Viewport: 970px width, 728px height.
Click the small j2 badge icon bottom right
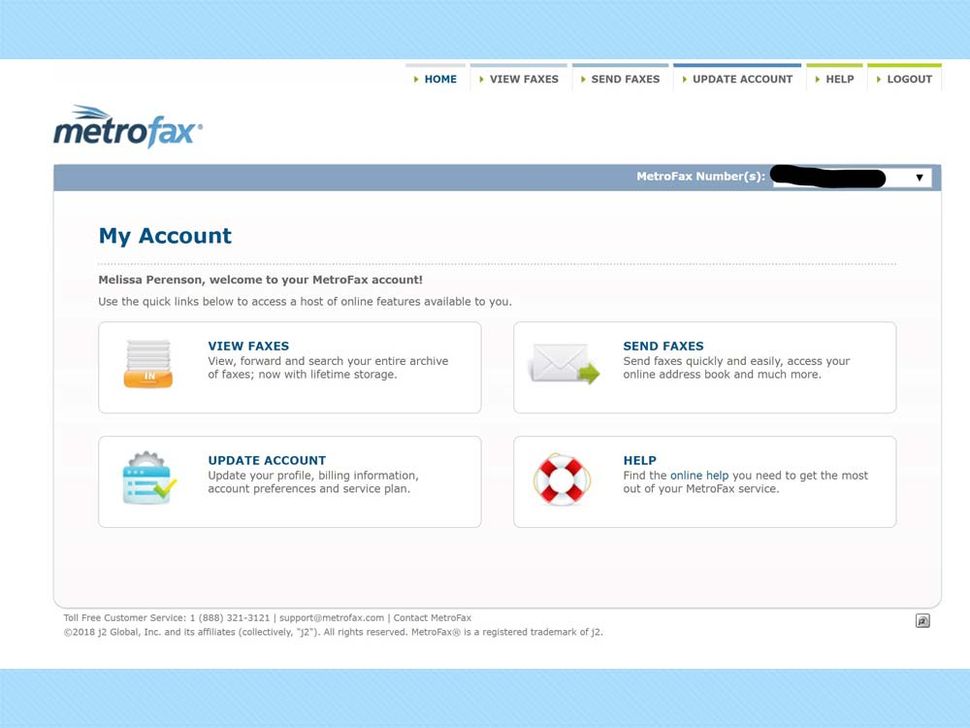pyautogui.click(x=921, y=620)
